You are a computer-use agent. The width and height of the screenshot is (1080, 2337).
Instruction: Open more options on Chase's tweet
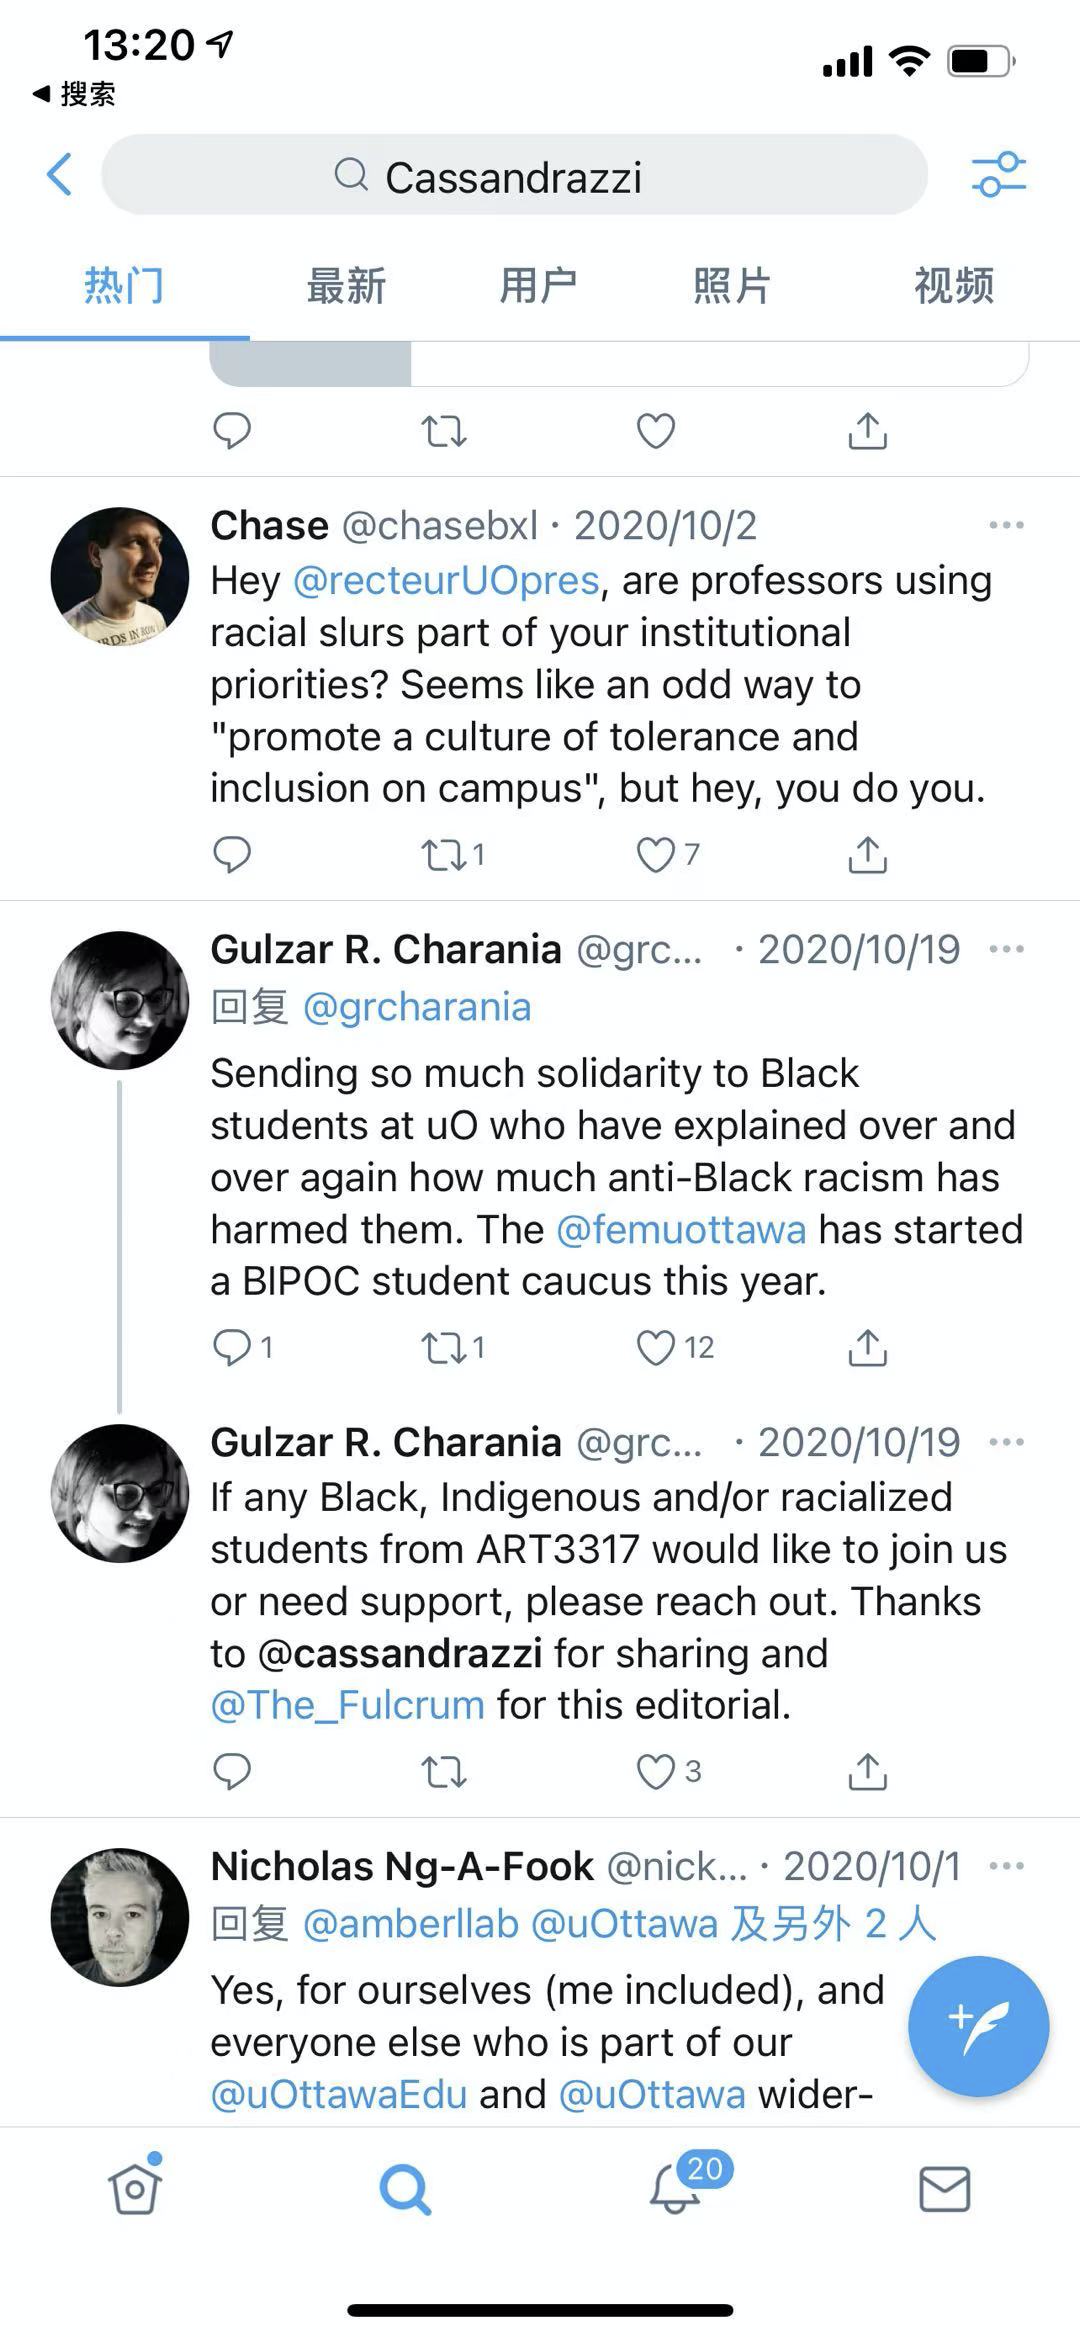tap(1005, 525)
